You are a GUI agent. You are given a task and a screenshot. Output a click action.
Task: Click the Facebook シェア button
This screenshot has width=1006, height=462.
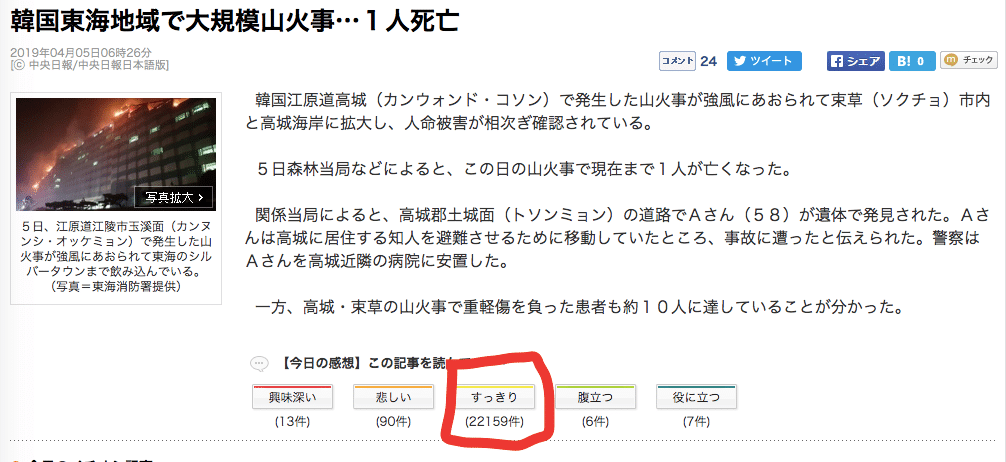click(x=854, y=61)
